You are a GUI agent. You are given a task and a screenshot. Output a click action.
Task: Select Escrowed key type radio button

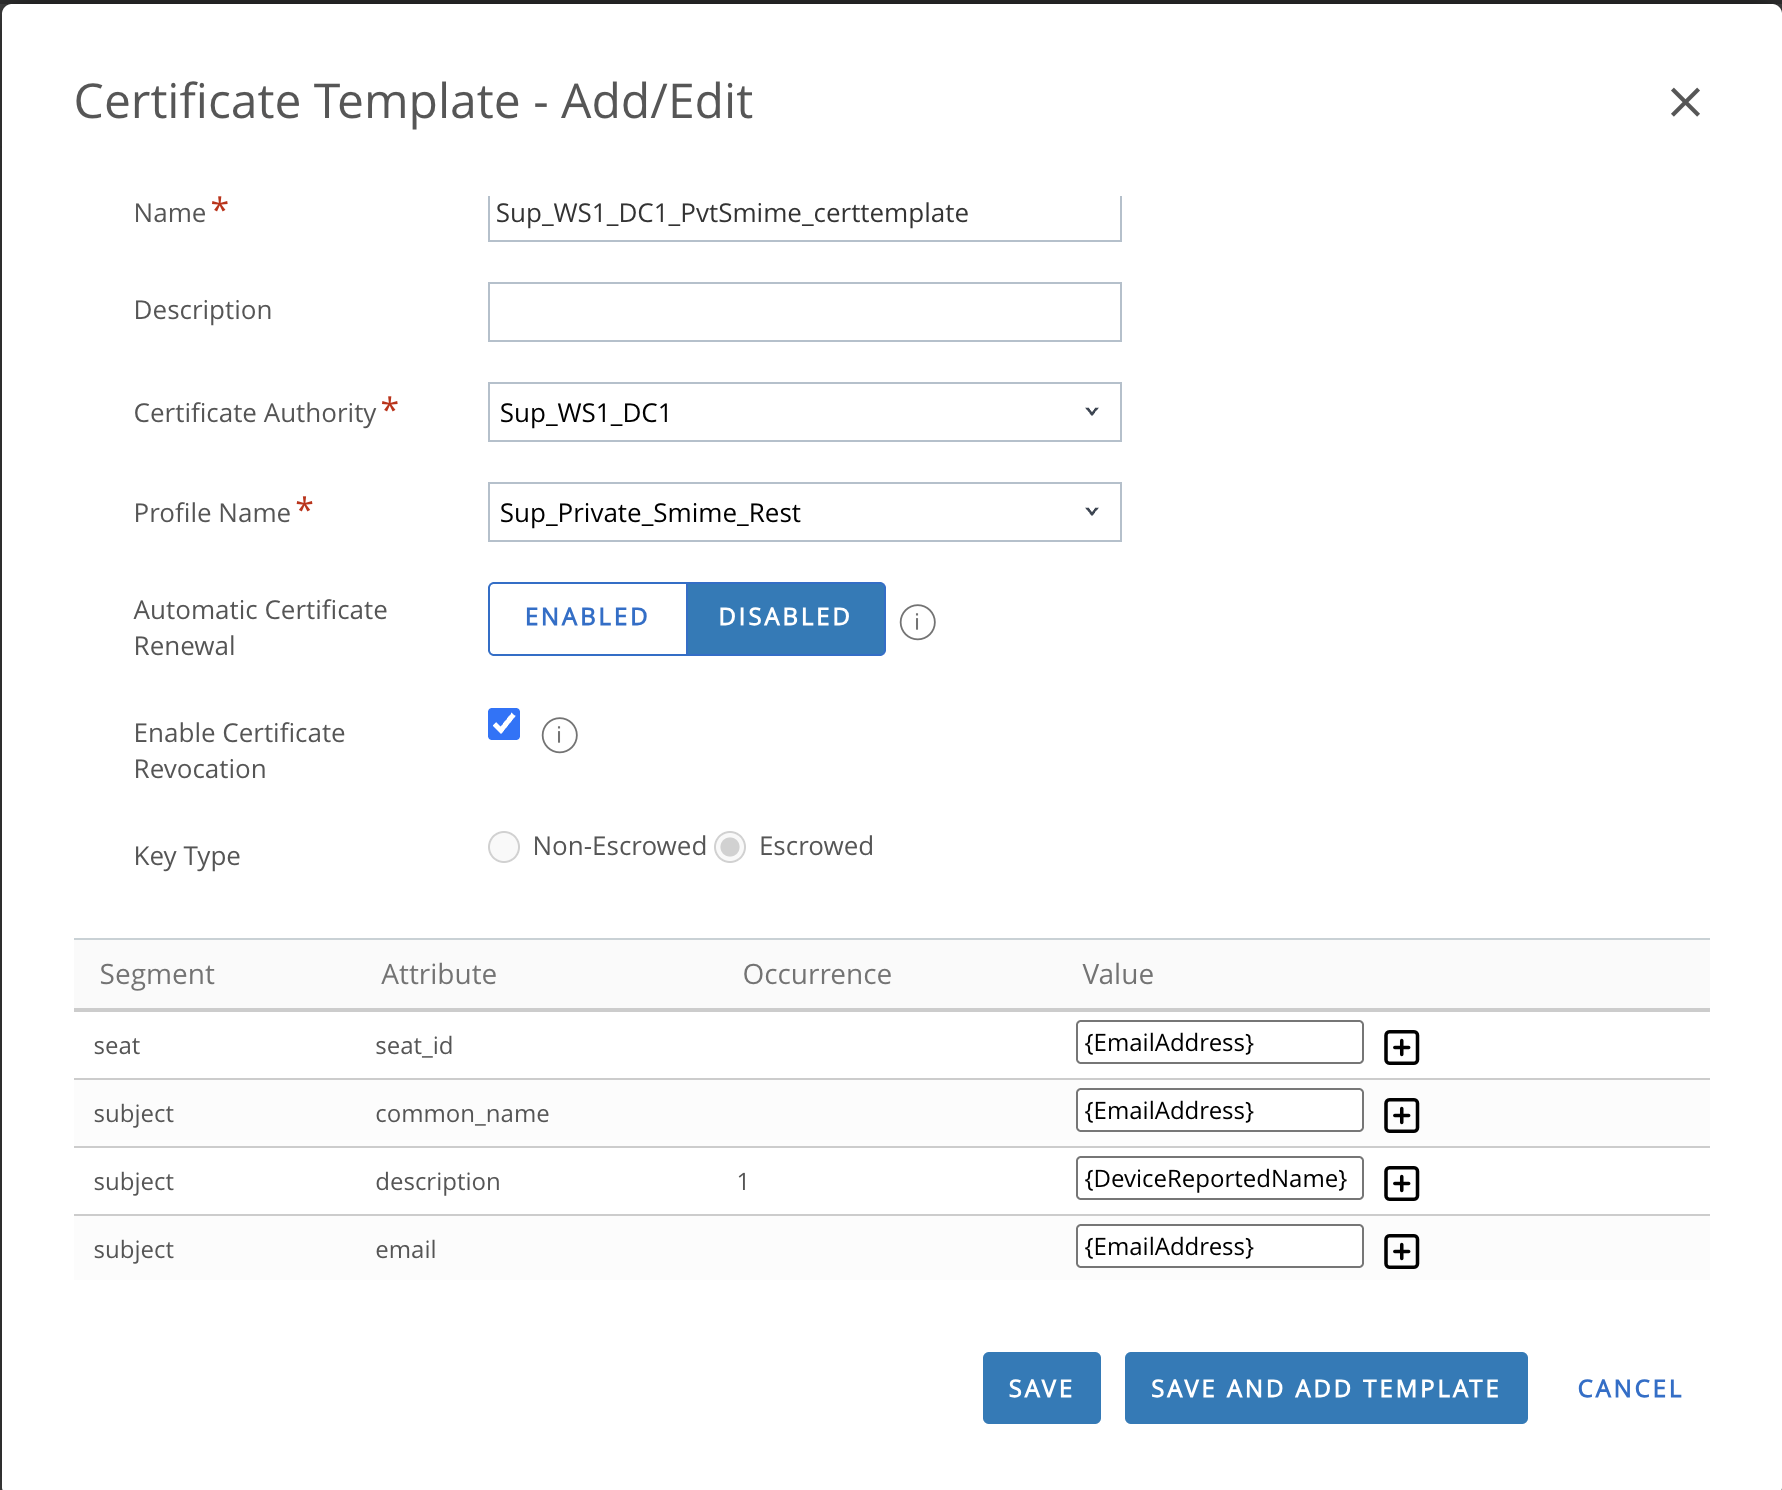[730, 847]
